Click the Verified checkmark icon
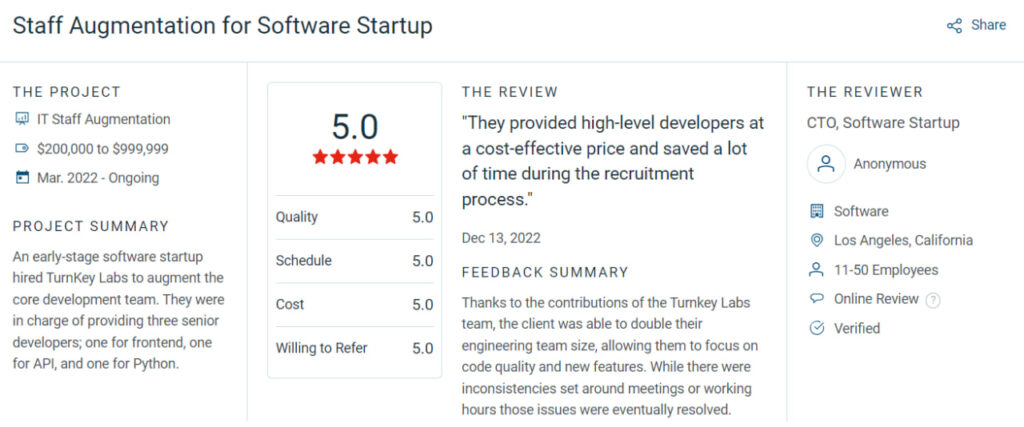1024x427 pixels. [816, 328]
